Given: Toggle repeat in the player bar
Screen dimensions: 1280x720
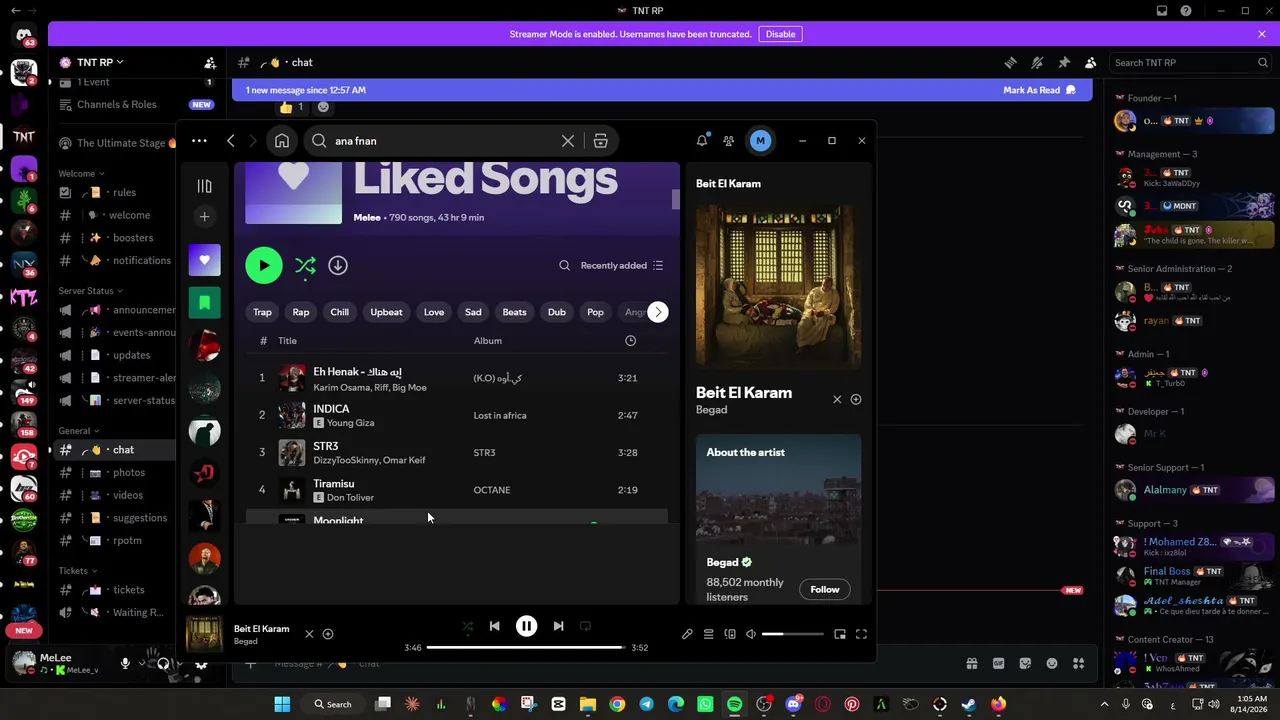Looking at the screenshot, I should point(585,626).
